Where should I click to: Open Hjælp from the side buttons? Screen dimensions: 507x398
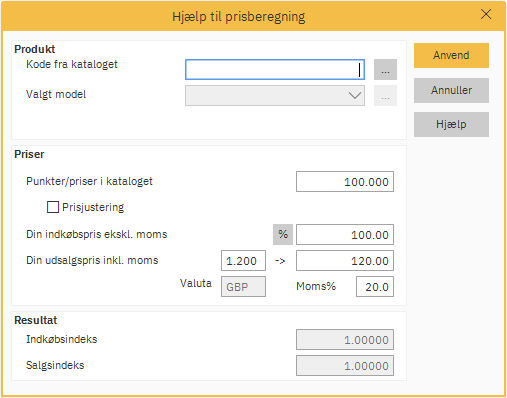point(451,124)
